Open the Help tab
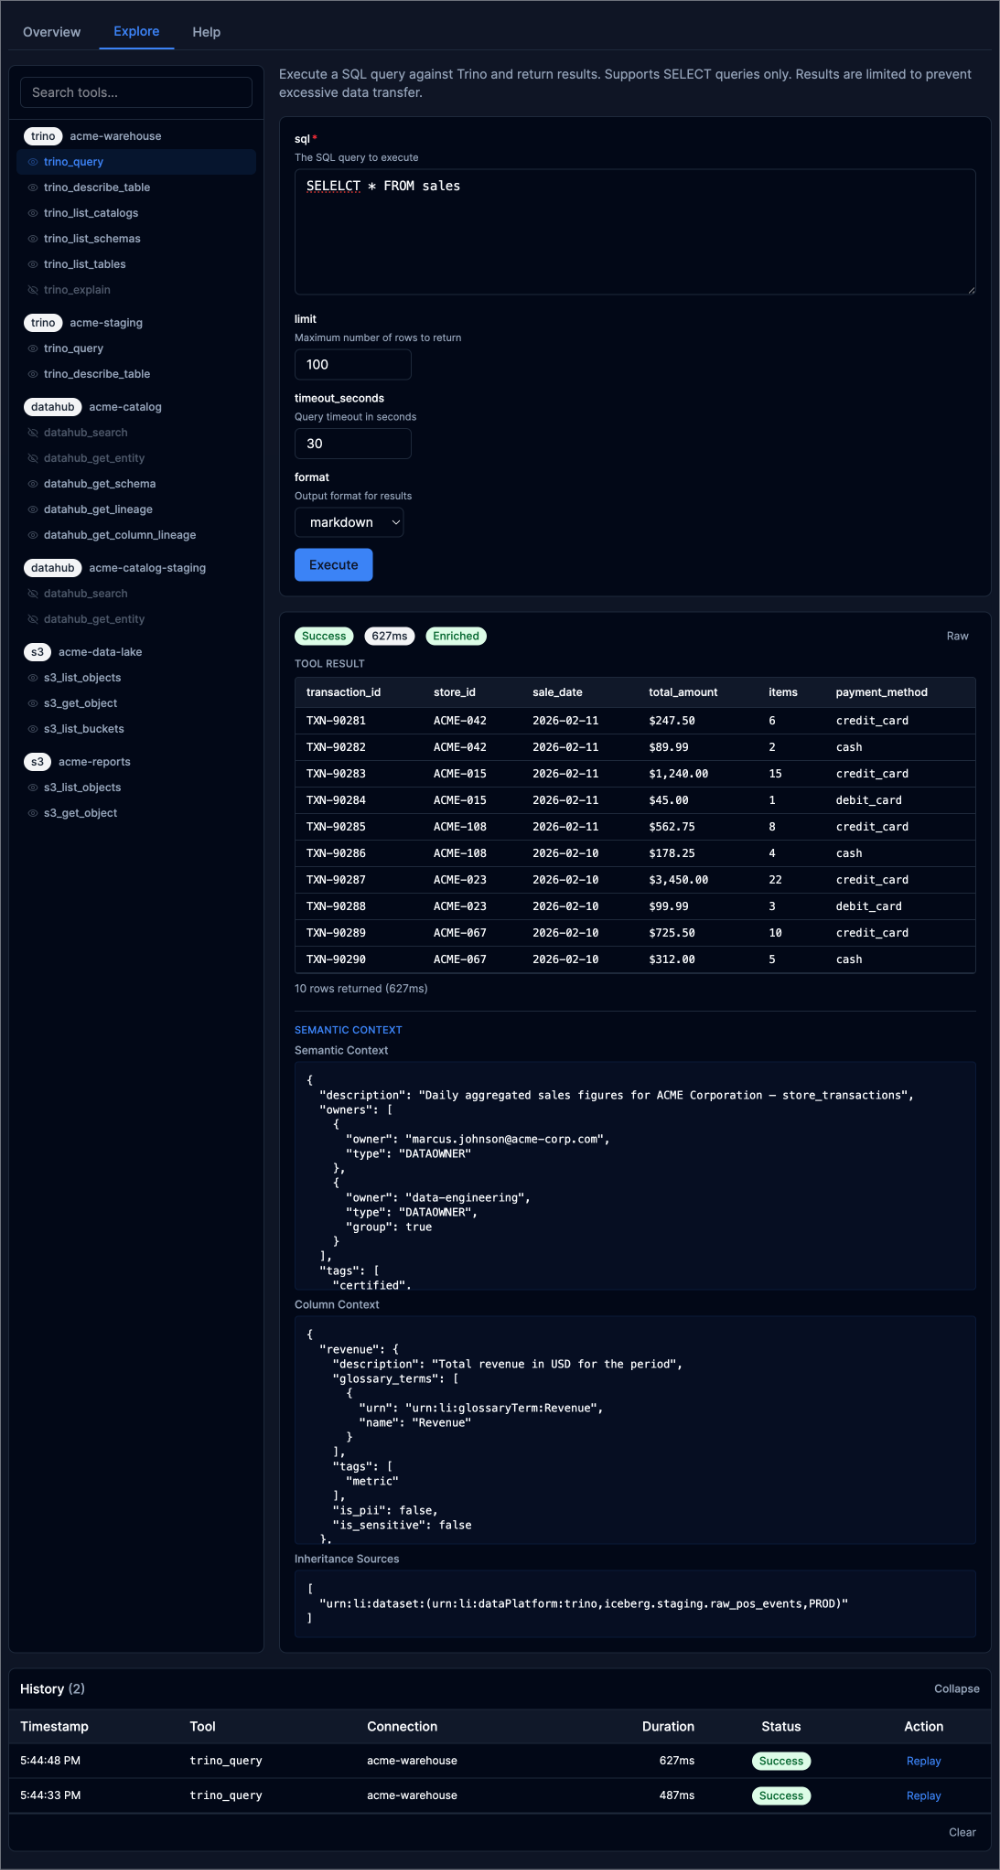The height and width of the screenshot is (1870, 1000). tap(206, 32)
